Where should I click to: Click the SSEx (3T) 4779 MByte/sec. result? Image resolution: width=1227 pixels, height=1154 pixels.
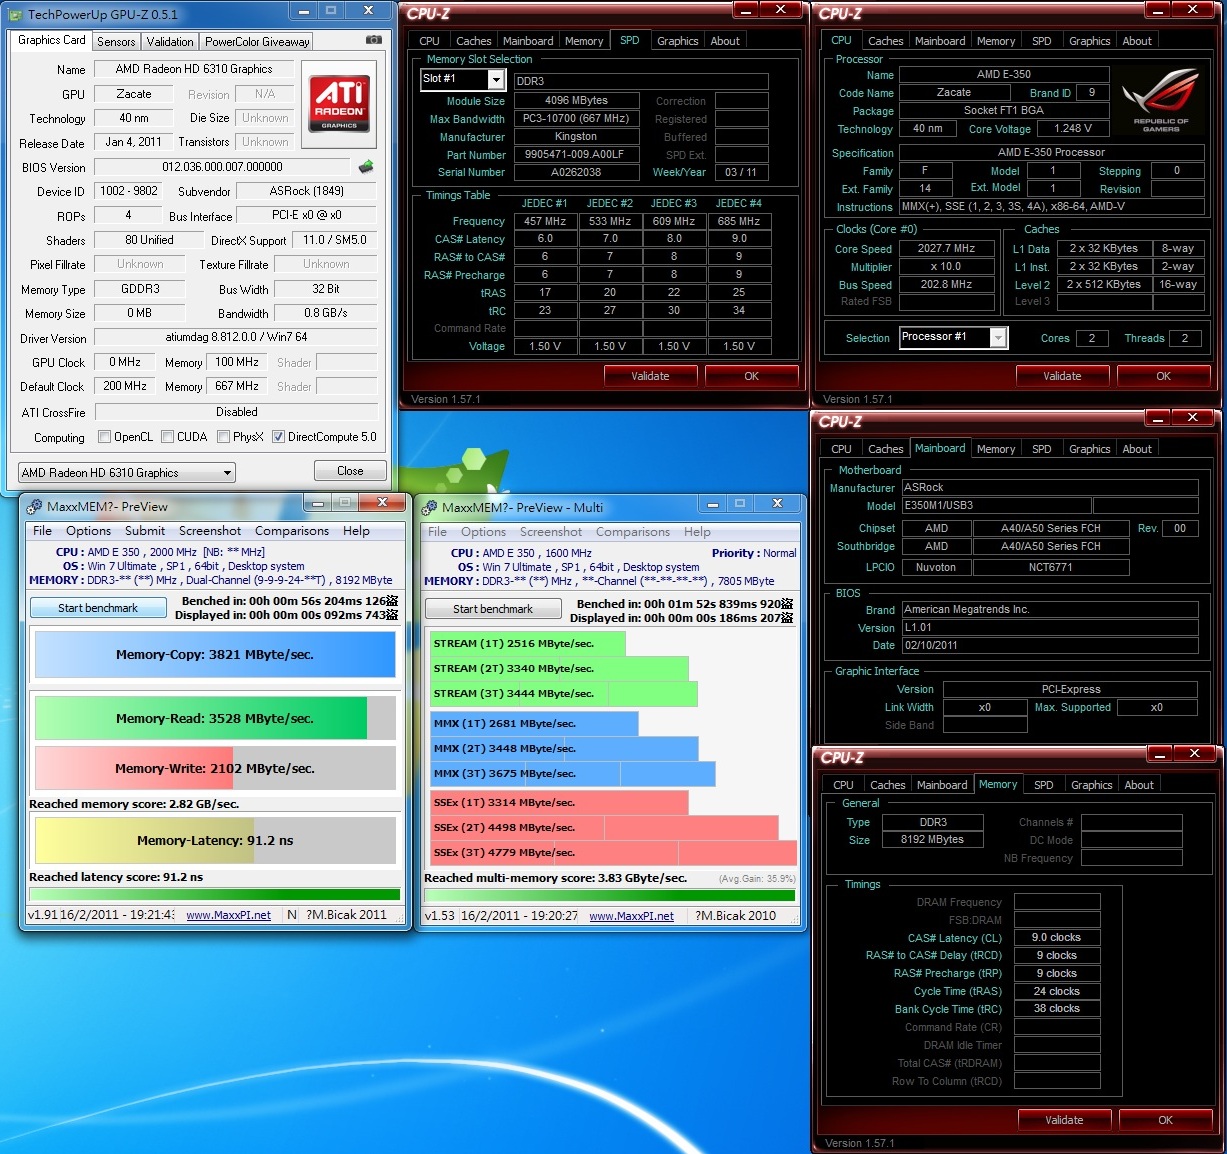tap(613, 853)
